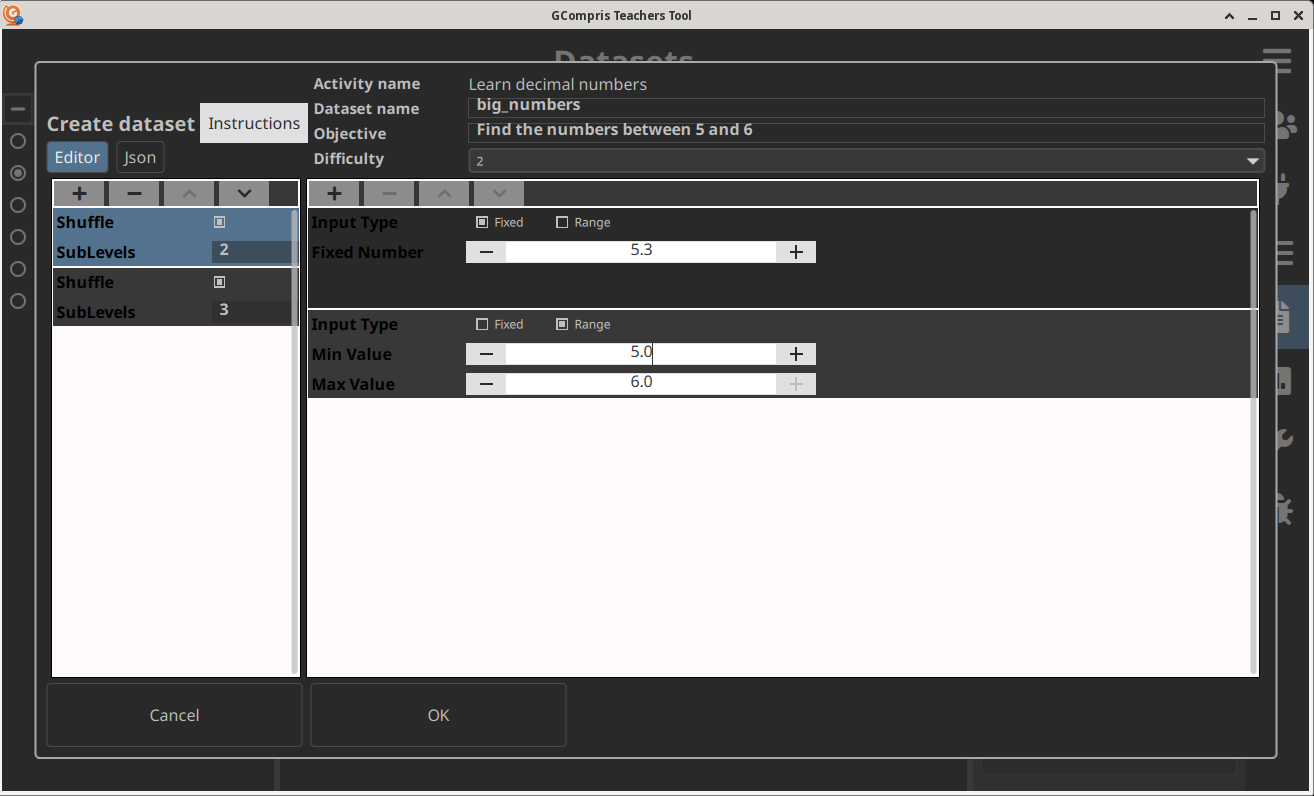Increase the Fixed Number value with plus
Image resolution: width=1314 pixels, height=796 pixels.
tap(796, 252)
